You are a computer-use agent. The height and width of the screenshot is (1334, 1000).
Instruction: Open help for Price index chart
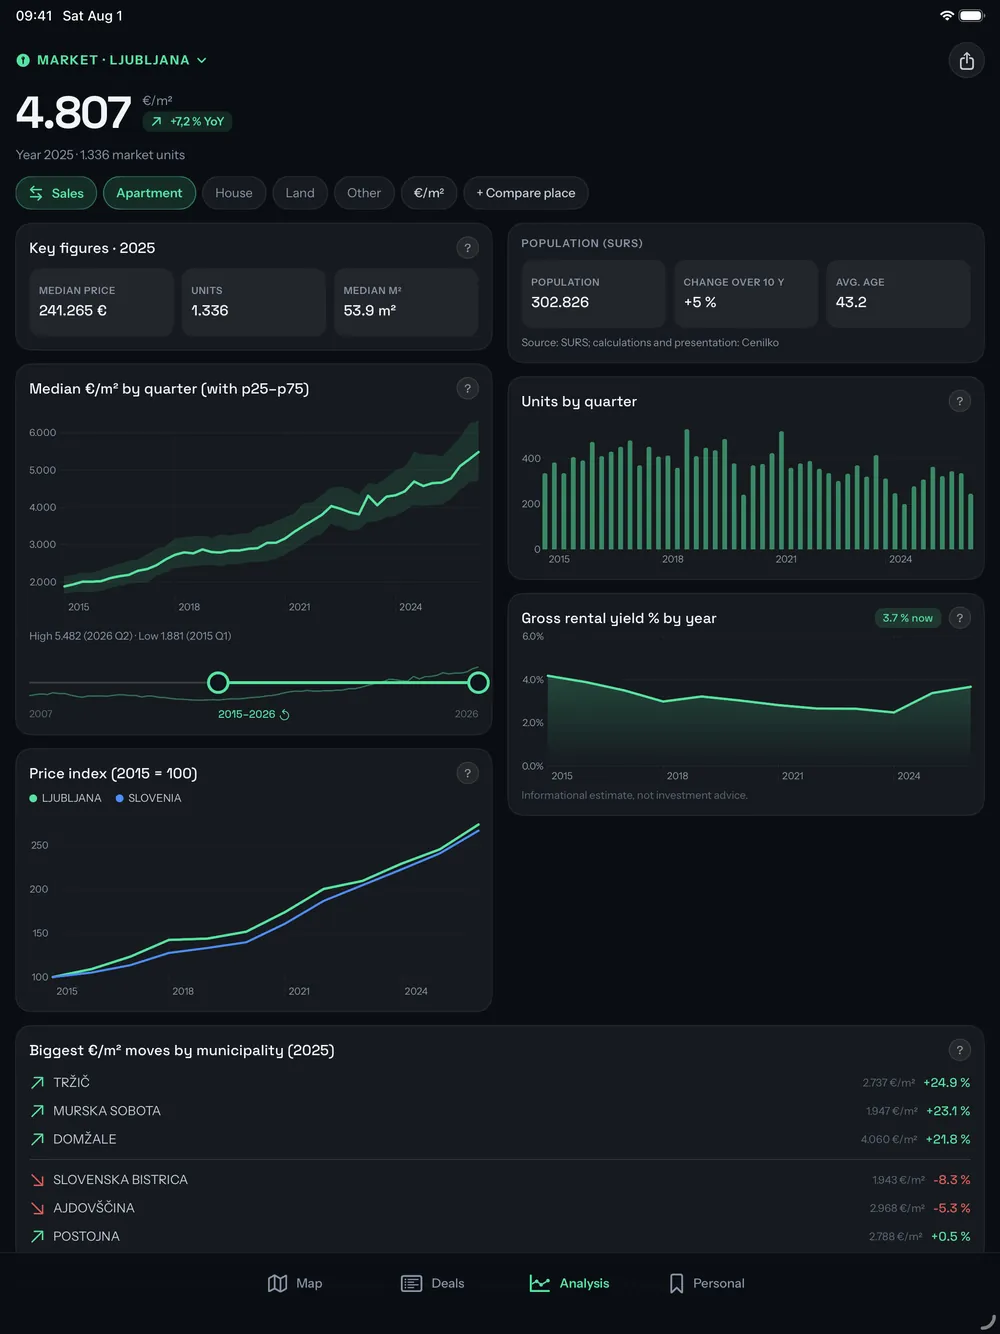pos(467,773)
